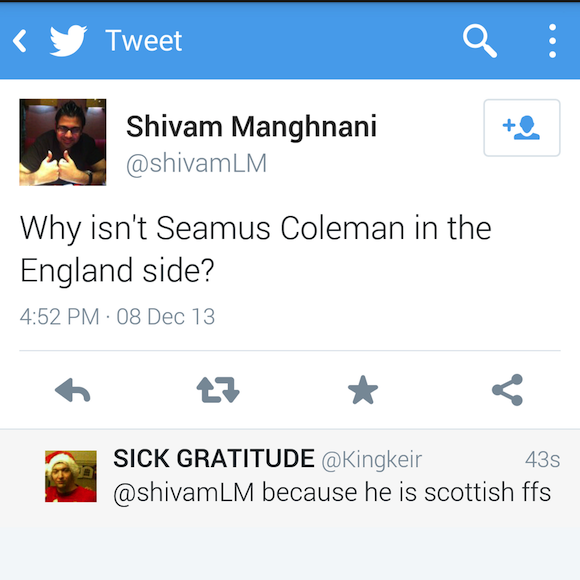This screenshot has width=580, height=580.
Task: Open the @Kingkeir handle in reply
Action: click(x=372, y=460)
